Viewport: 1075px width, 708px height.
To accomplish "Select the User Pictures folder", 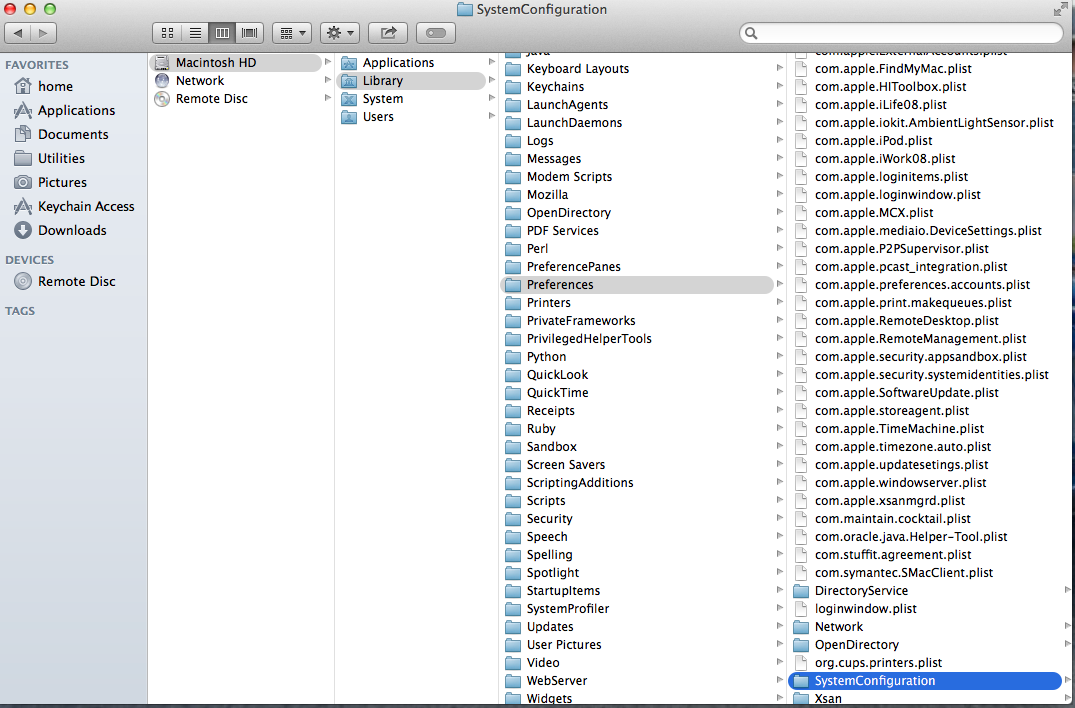I will coord(638,644).
